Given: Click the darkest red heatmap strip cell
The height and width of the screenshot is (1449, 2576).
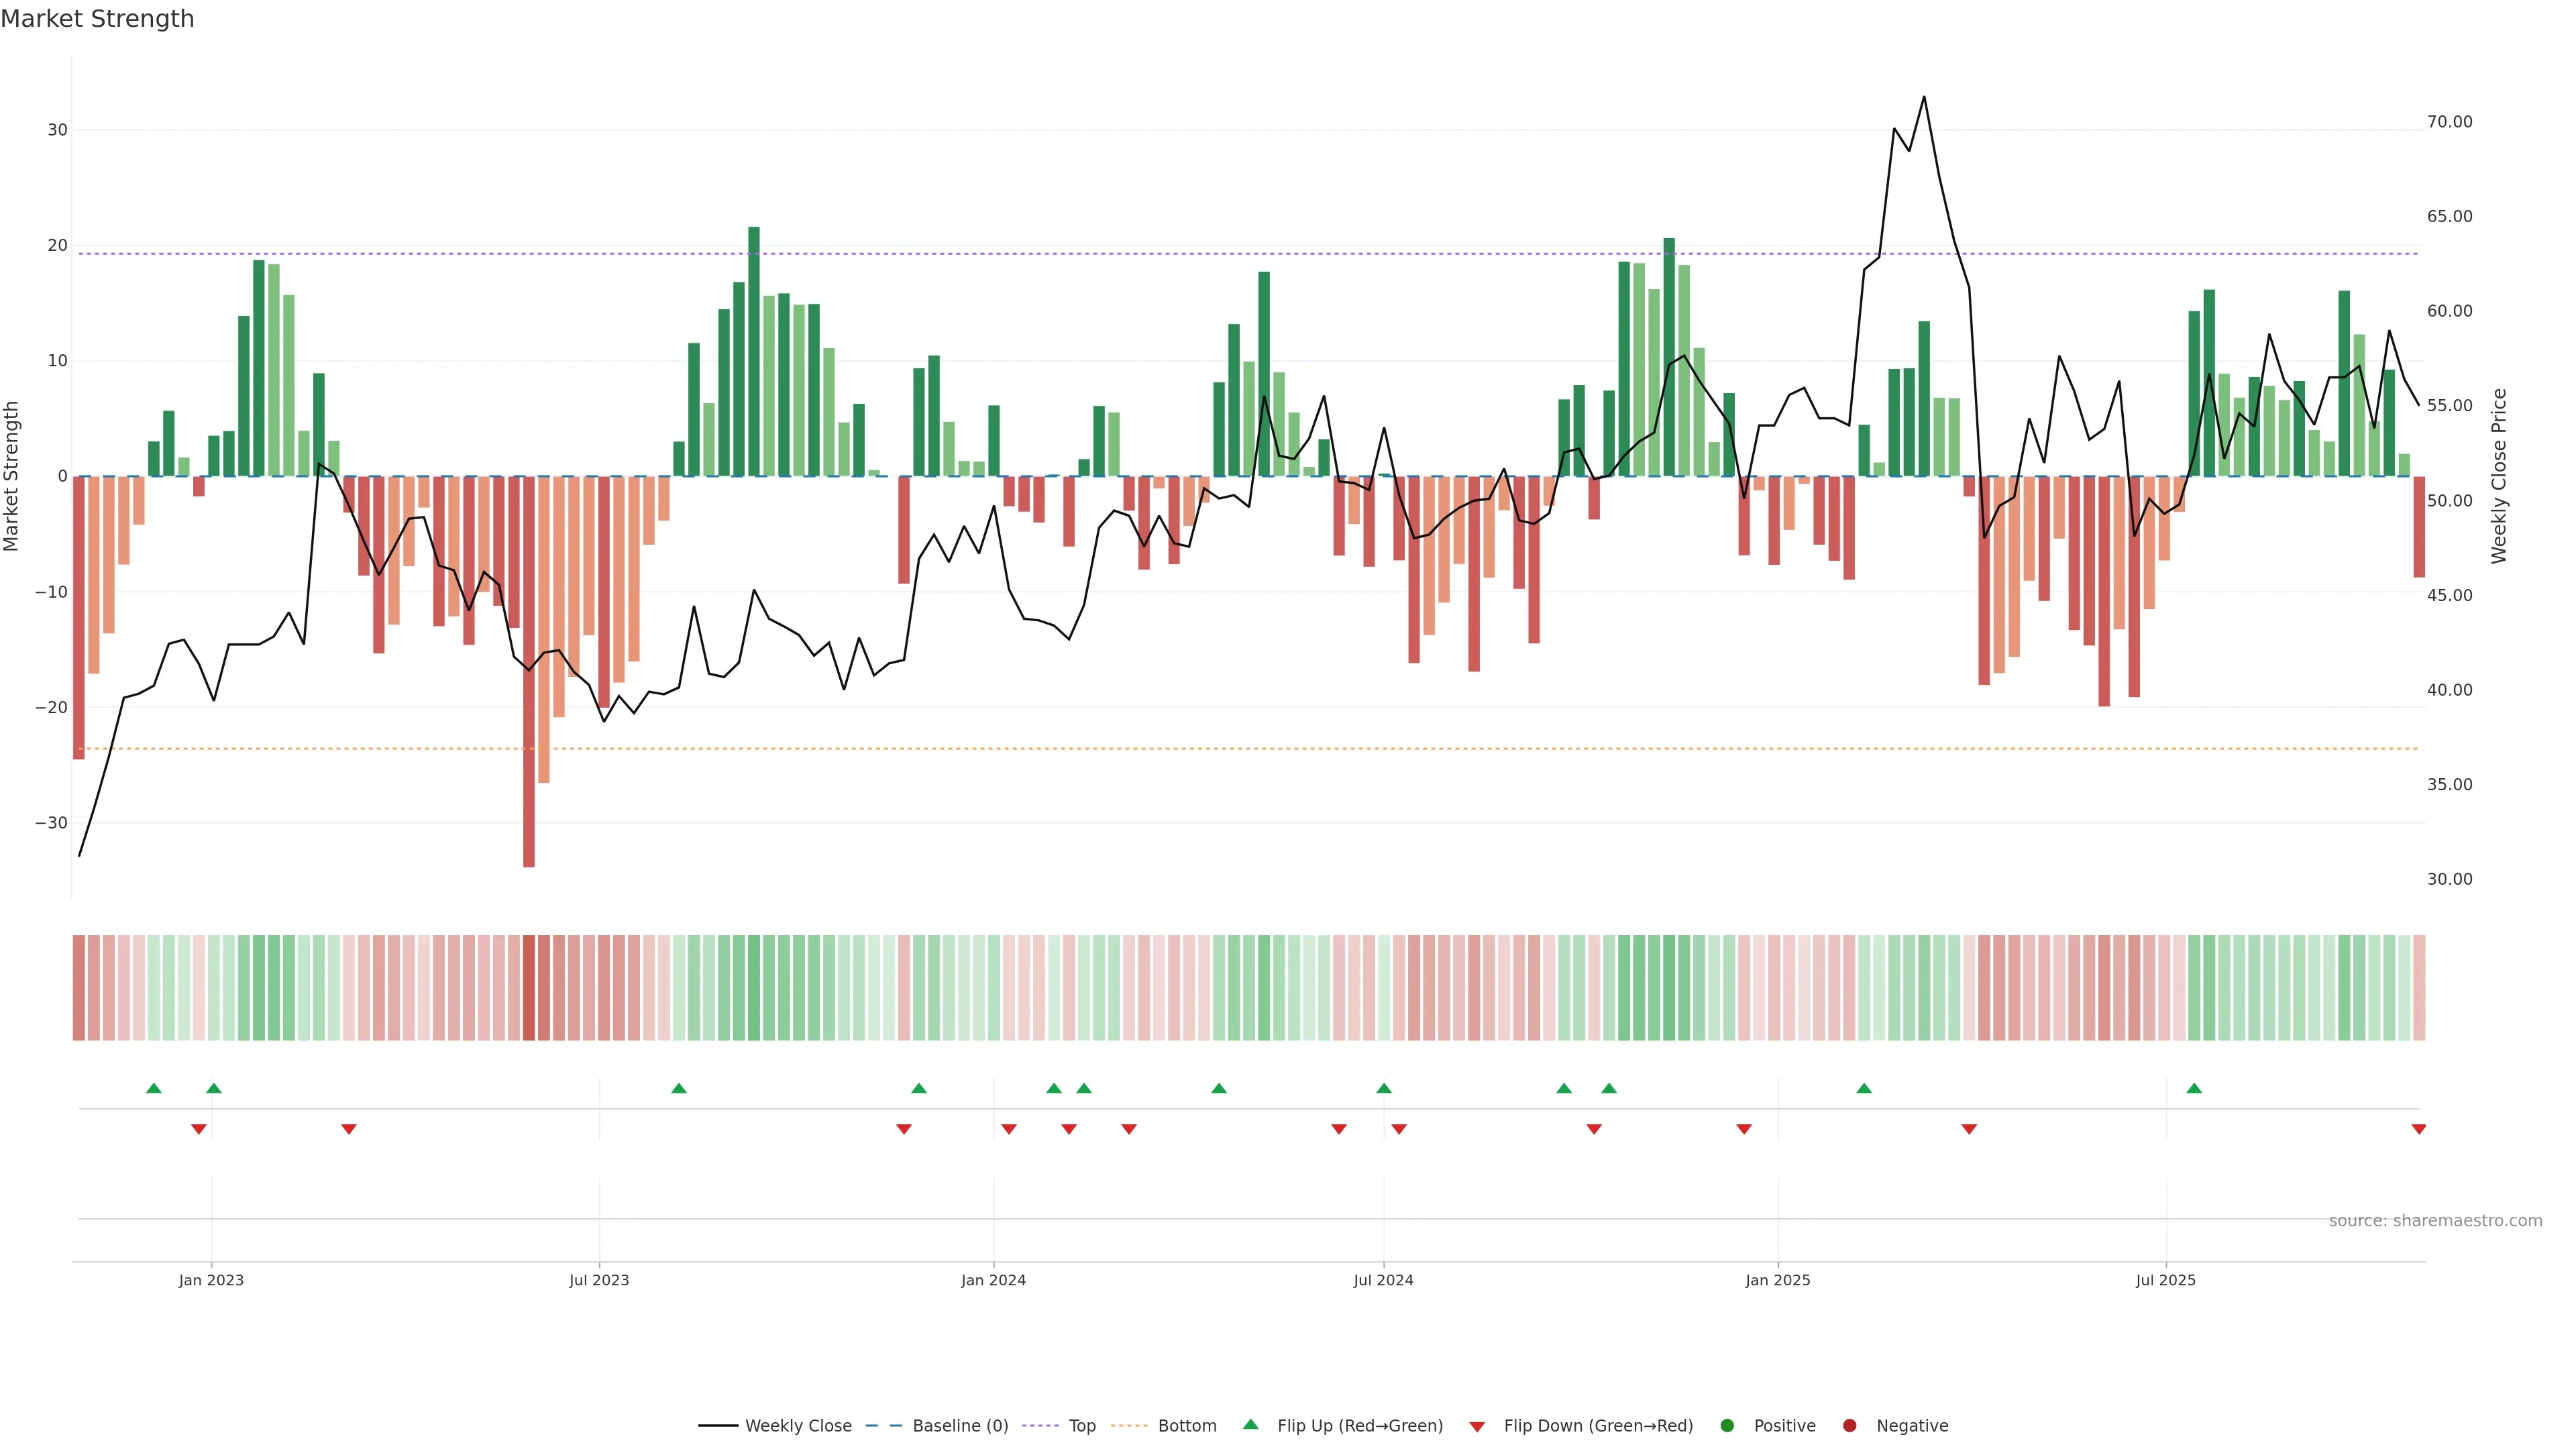Looking at the screenshot, I should coord(529,987).
